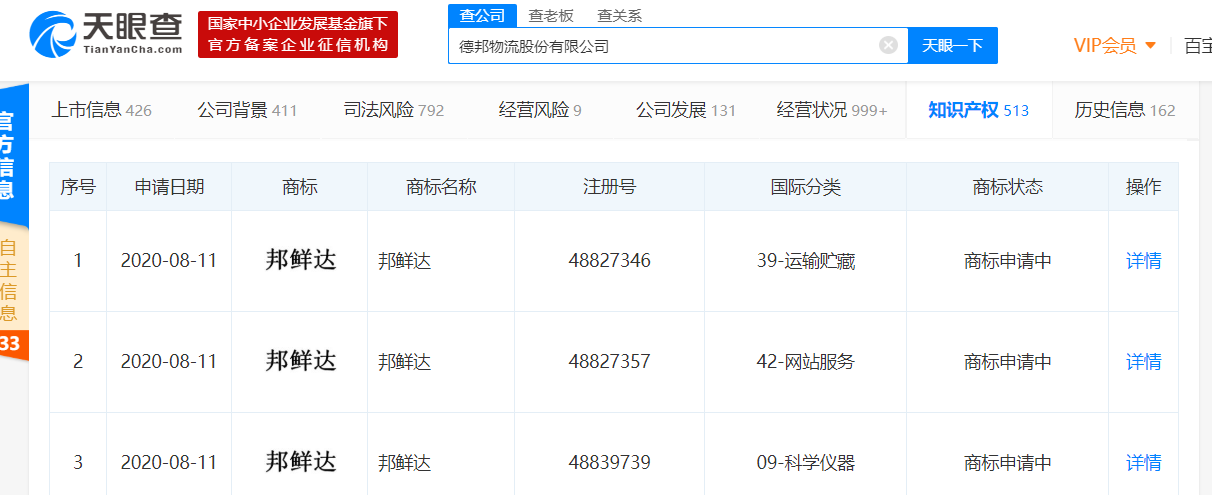The width and height of the screenshot is (1212, 495).
Task: Click trademark name 邦鲜达 in row 2
Action: pos(404,362)
